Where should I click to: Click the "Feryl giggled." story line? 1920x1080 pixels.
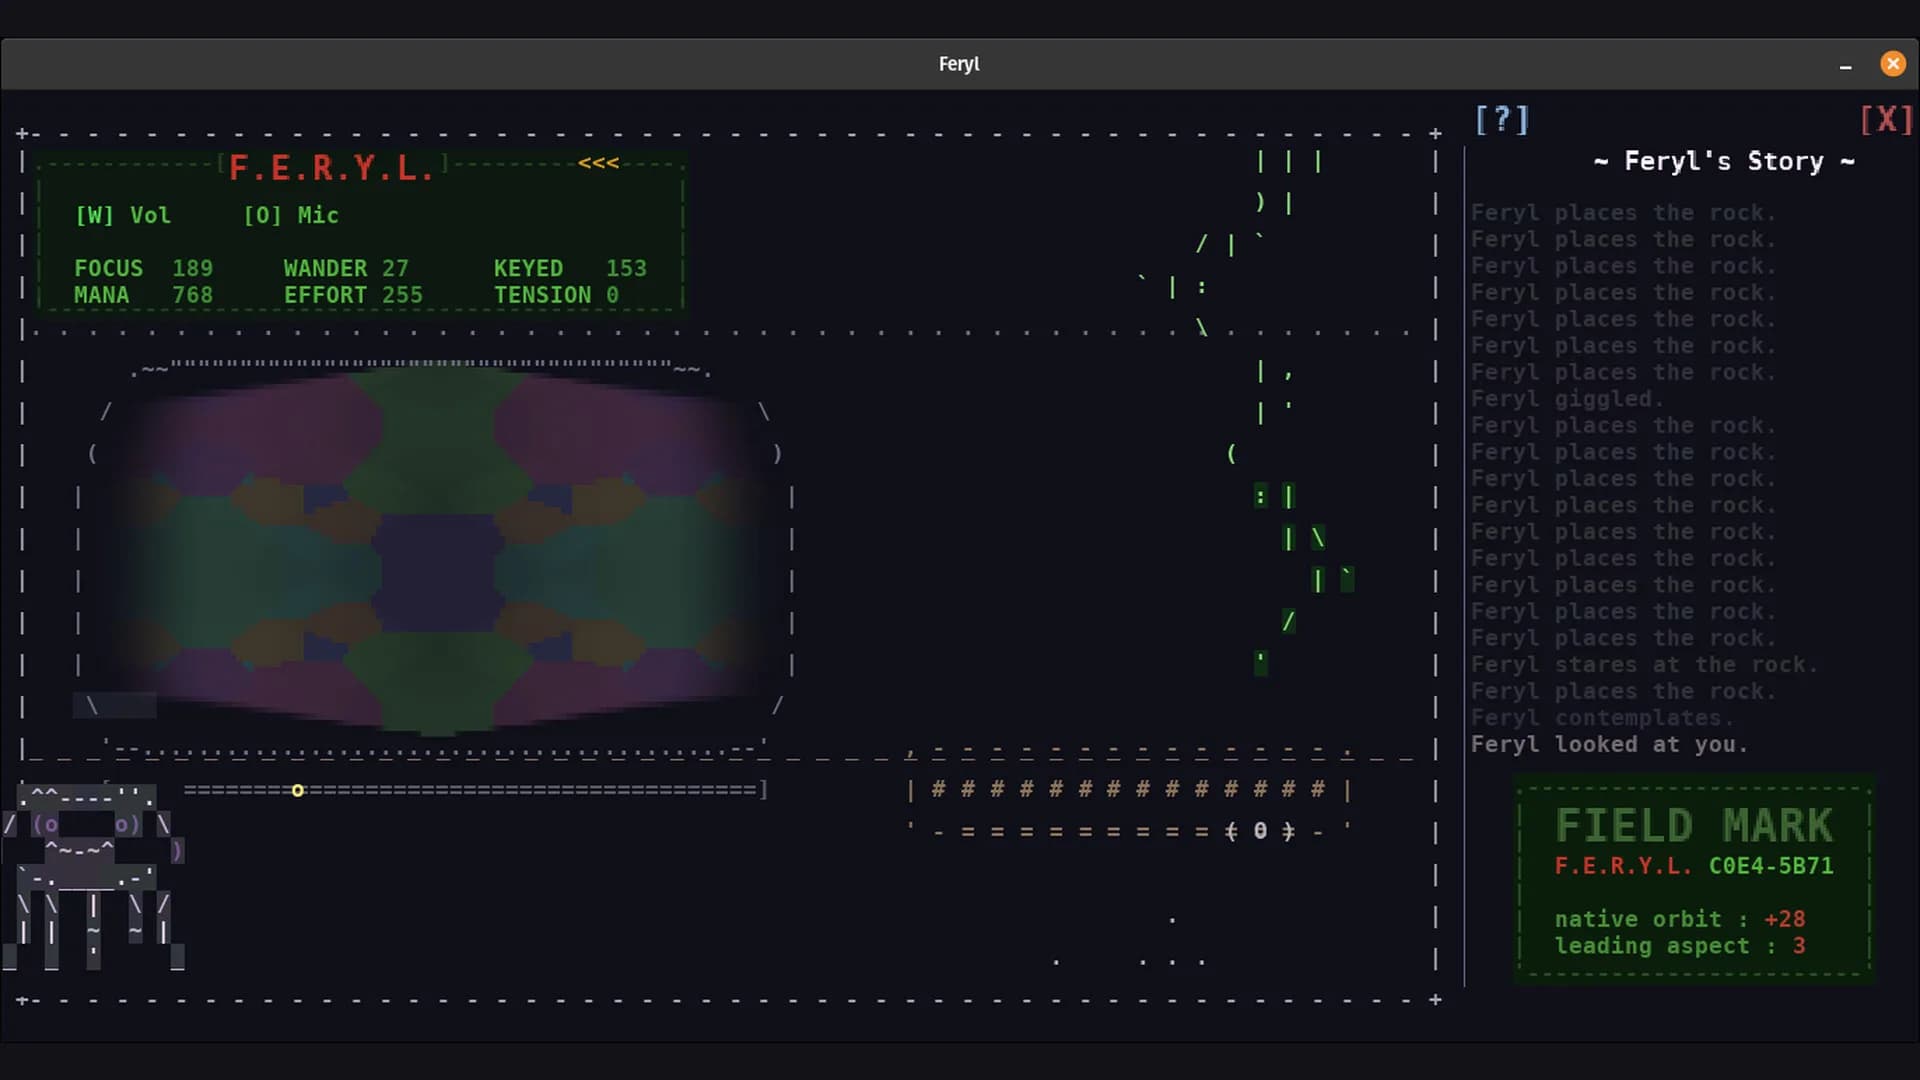click(1567, 399)
